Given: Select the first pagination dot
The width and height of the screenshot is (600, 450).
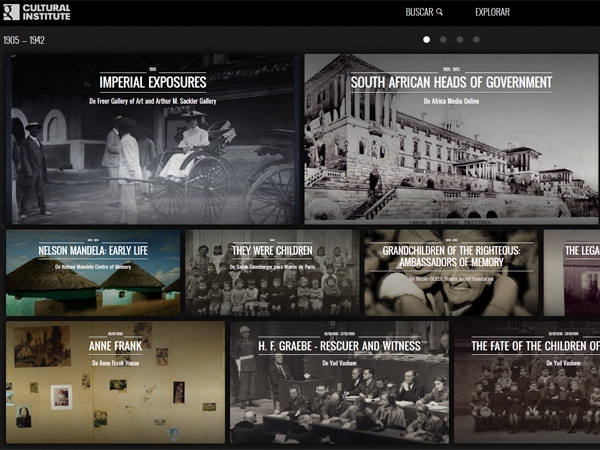Looking at the screenshot, I should click(x=427, y=40).
